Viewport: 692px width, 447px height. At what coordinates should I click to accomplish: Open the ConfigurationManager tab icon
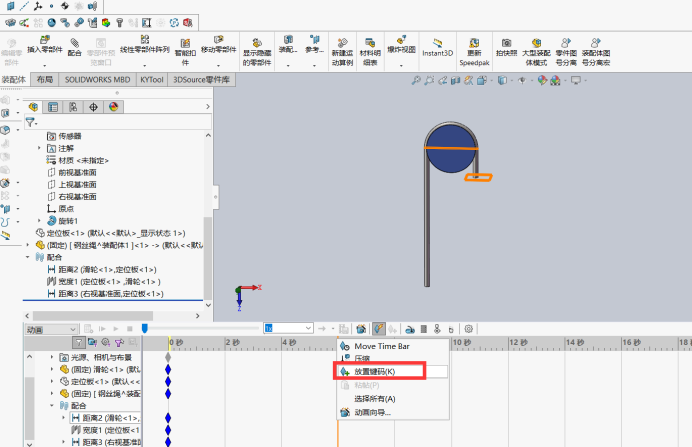(x=73, y=107)
